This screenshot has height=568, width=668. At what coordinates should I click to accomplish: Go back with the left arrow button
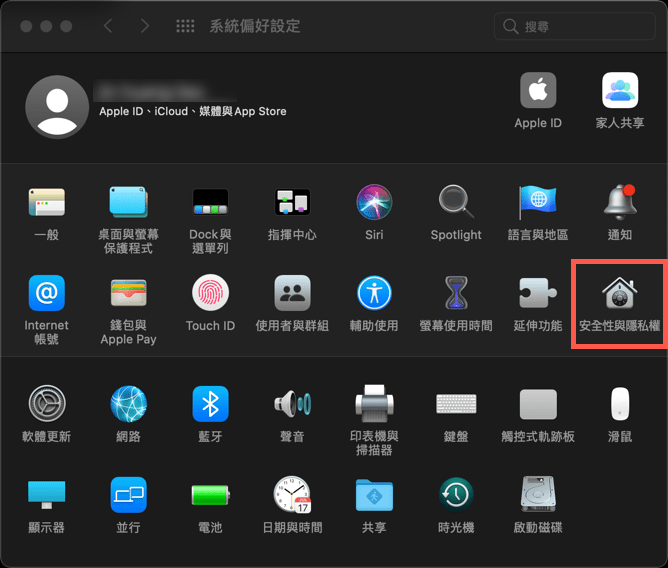(108, 26)
